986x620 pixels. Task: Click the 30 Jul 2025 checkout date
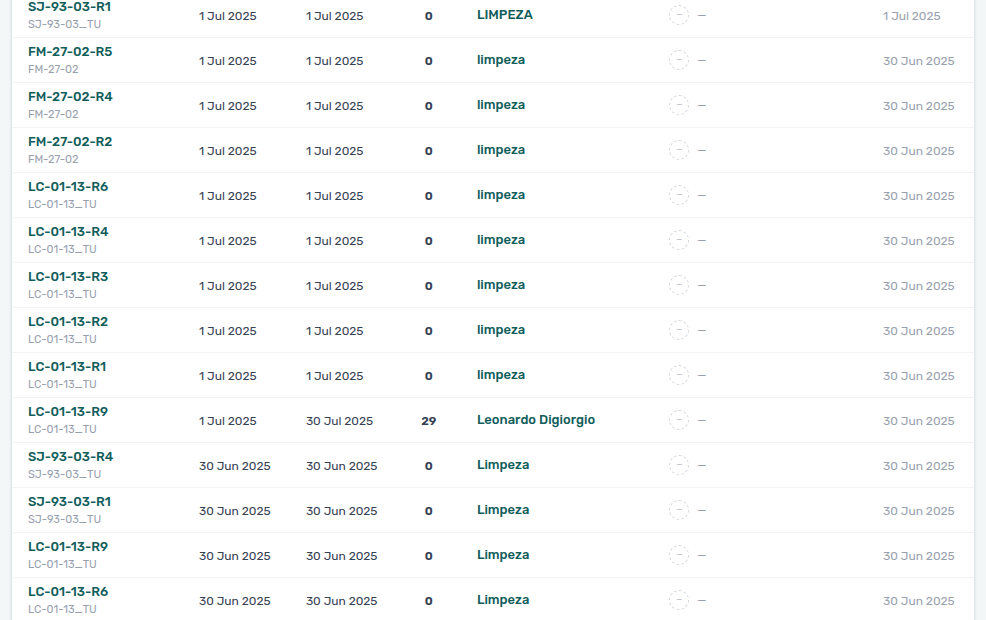(340, 421)
